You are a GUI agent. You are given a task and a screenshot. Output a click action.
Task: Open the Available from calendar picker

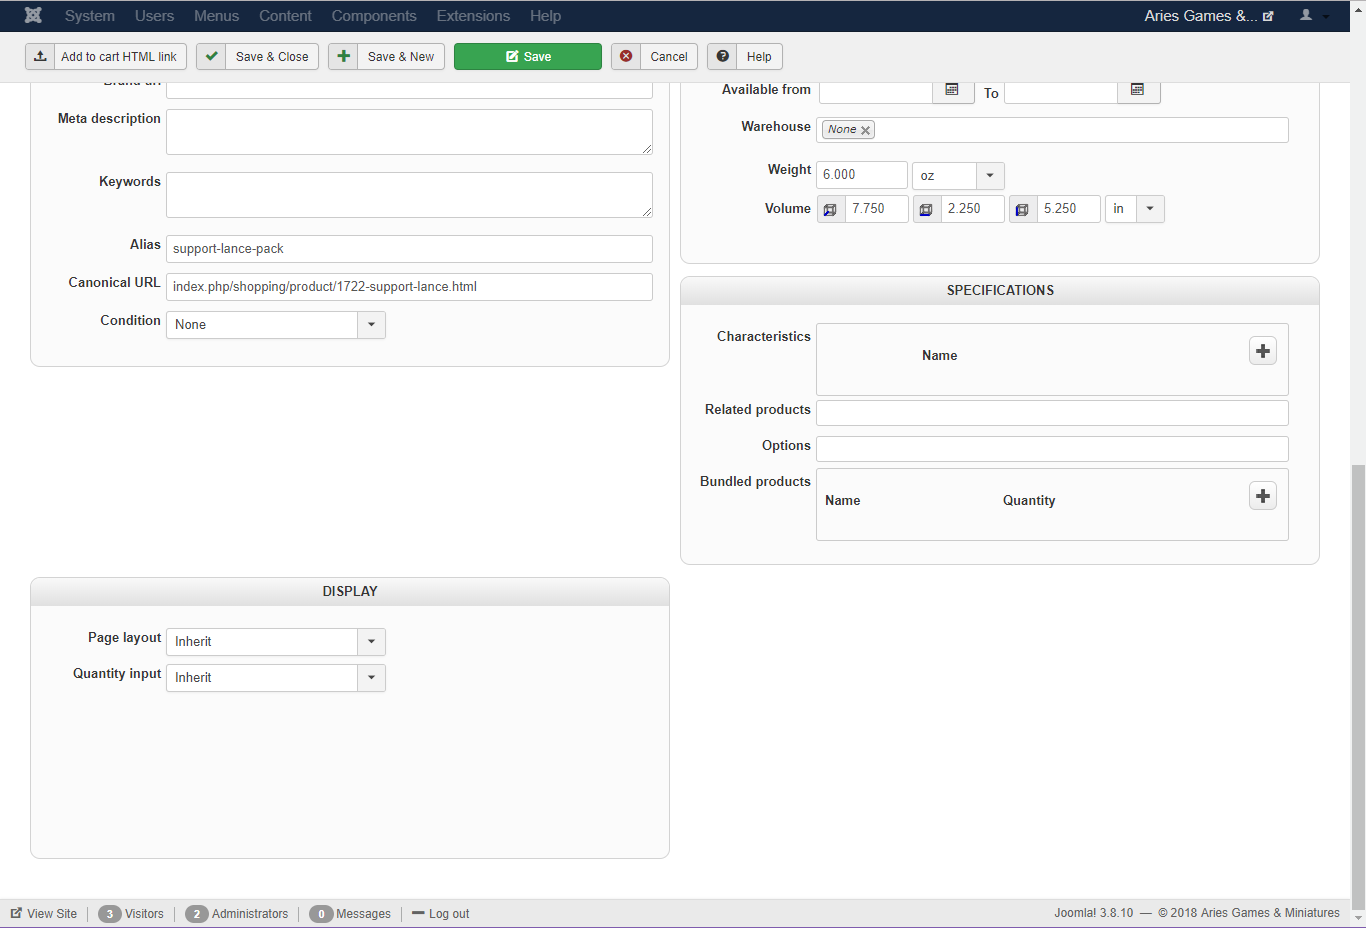click(952, 90)
